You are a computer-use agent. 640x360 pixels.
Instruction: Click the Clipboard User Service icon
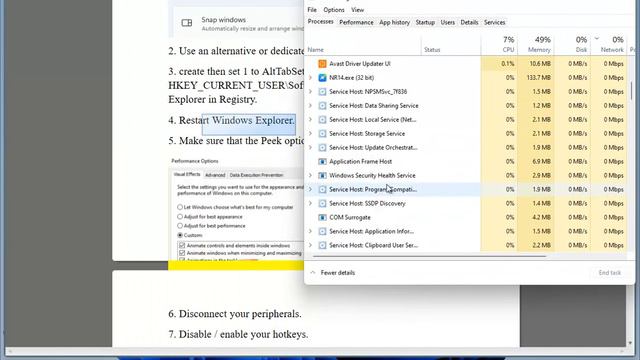tap(322, 245)
